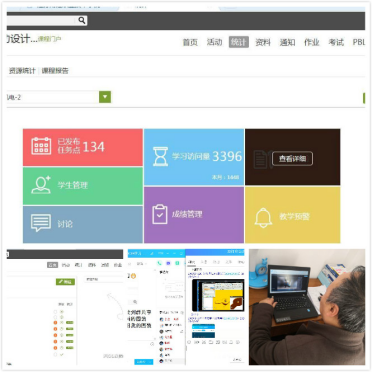Click the 教学预警 bell icon
Viewport: 372px width, 372px height.
pyautogui.click(x=263, y=217)
